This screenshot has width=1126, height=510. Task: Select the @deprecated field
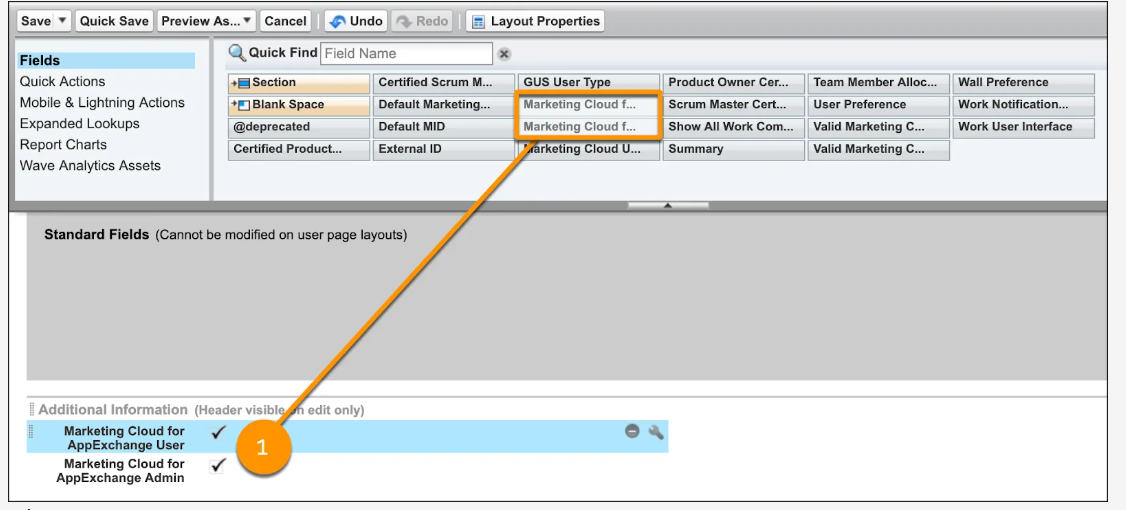tap(299, 127)
